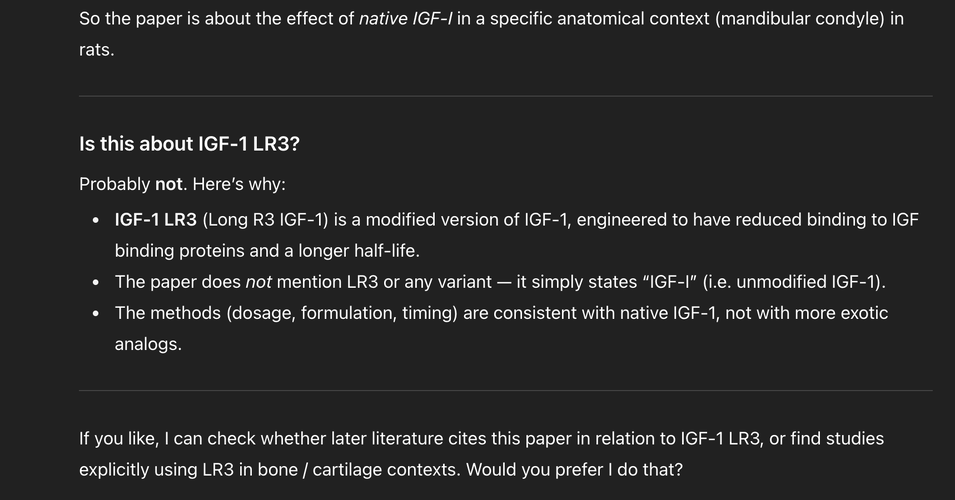Click the bullet marker before "The paper does"
Screen dimensions: 955x500
coord(96,282)
